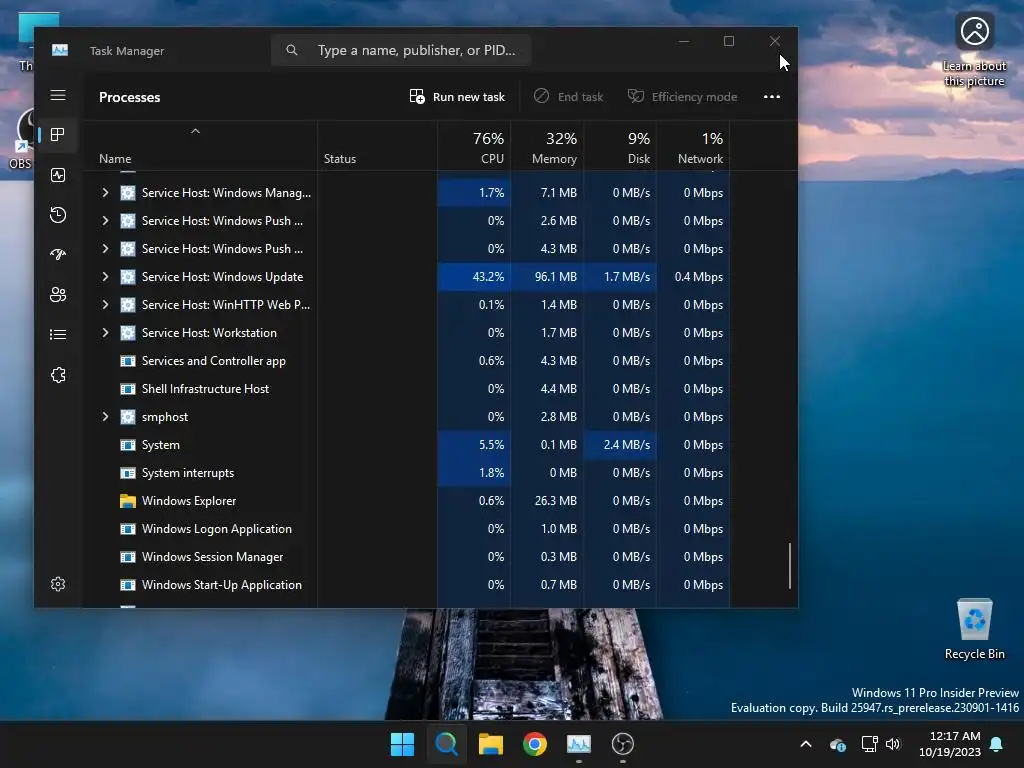Image resolution: width=1024 pixels, height=768 pixels.
Task: Expand the smphost process
Action: (x=105, y=417)
